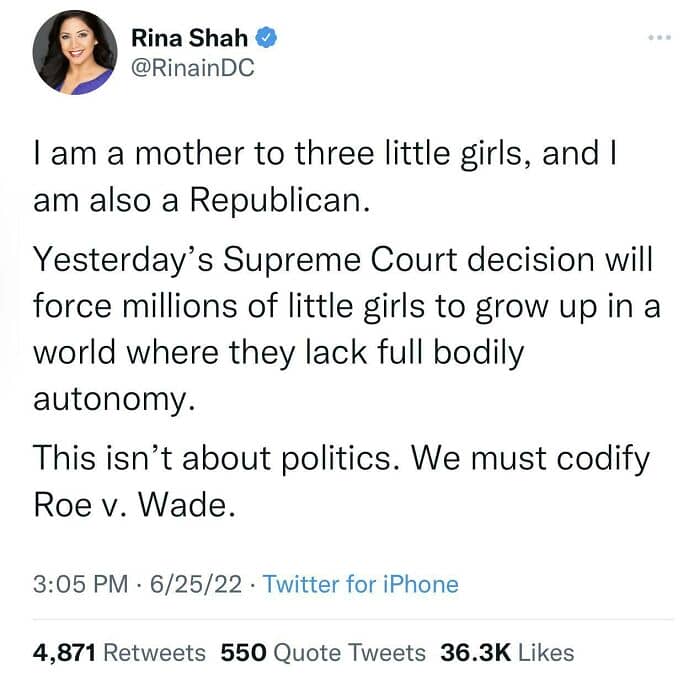Click the Twitter for iPhone source link

(361, 584)
